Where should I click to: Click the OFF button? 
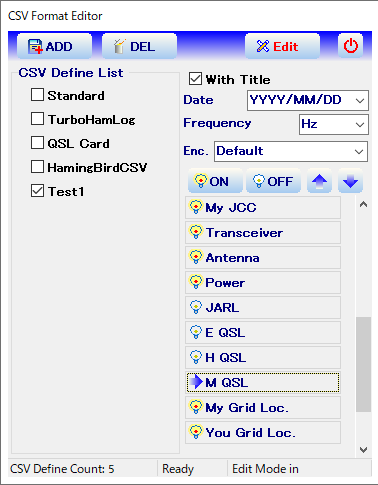pyautogui.click(x=273, y=181)
